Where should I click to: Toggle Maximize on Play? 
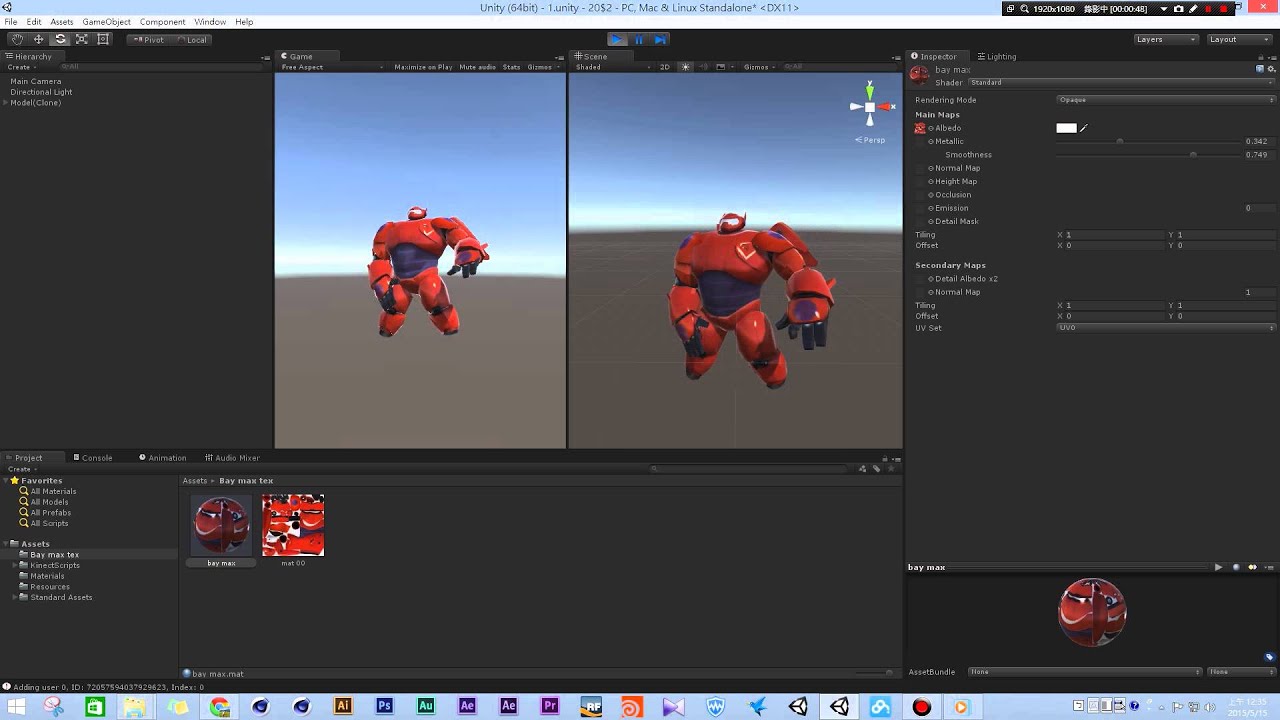(x=423, y=67)
